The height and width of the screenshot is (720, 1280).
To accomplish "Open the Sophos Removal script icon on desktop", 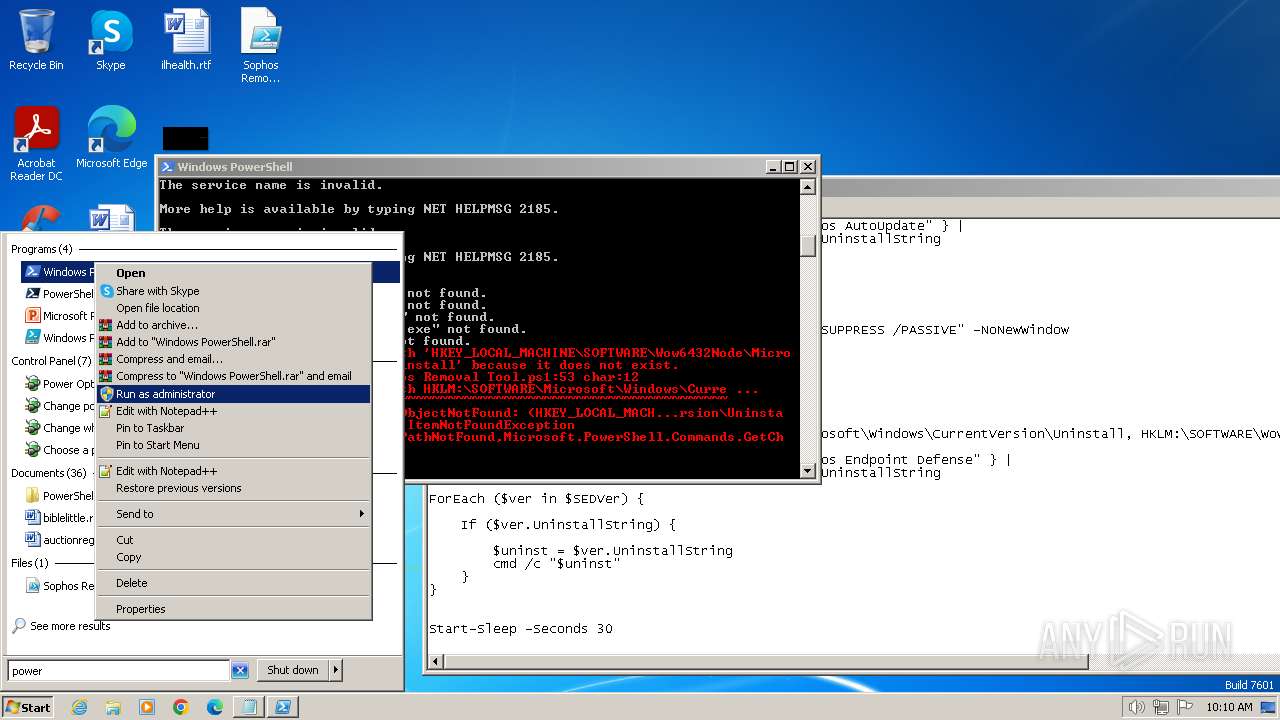I will click(260, 46).
